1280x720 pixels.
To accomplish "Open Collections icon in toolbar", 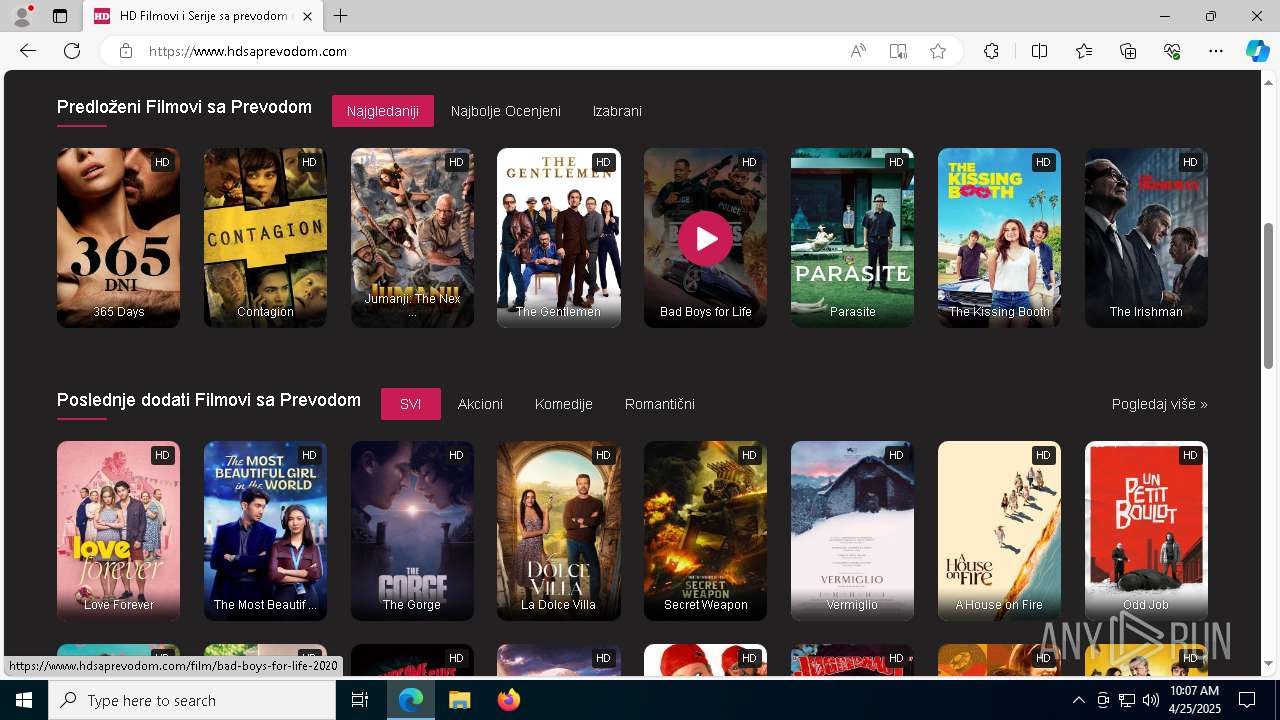I will point(1128,51).
